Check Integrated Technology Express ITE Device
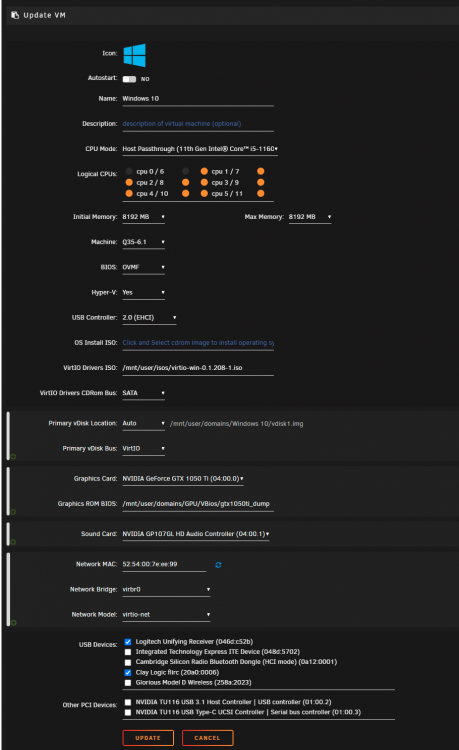 (128, 652)
